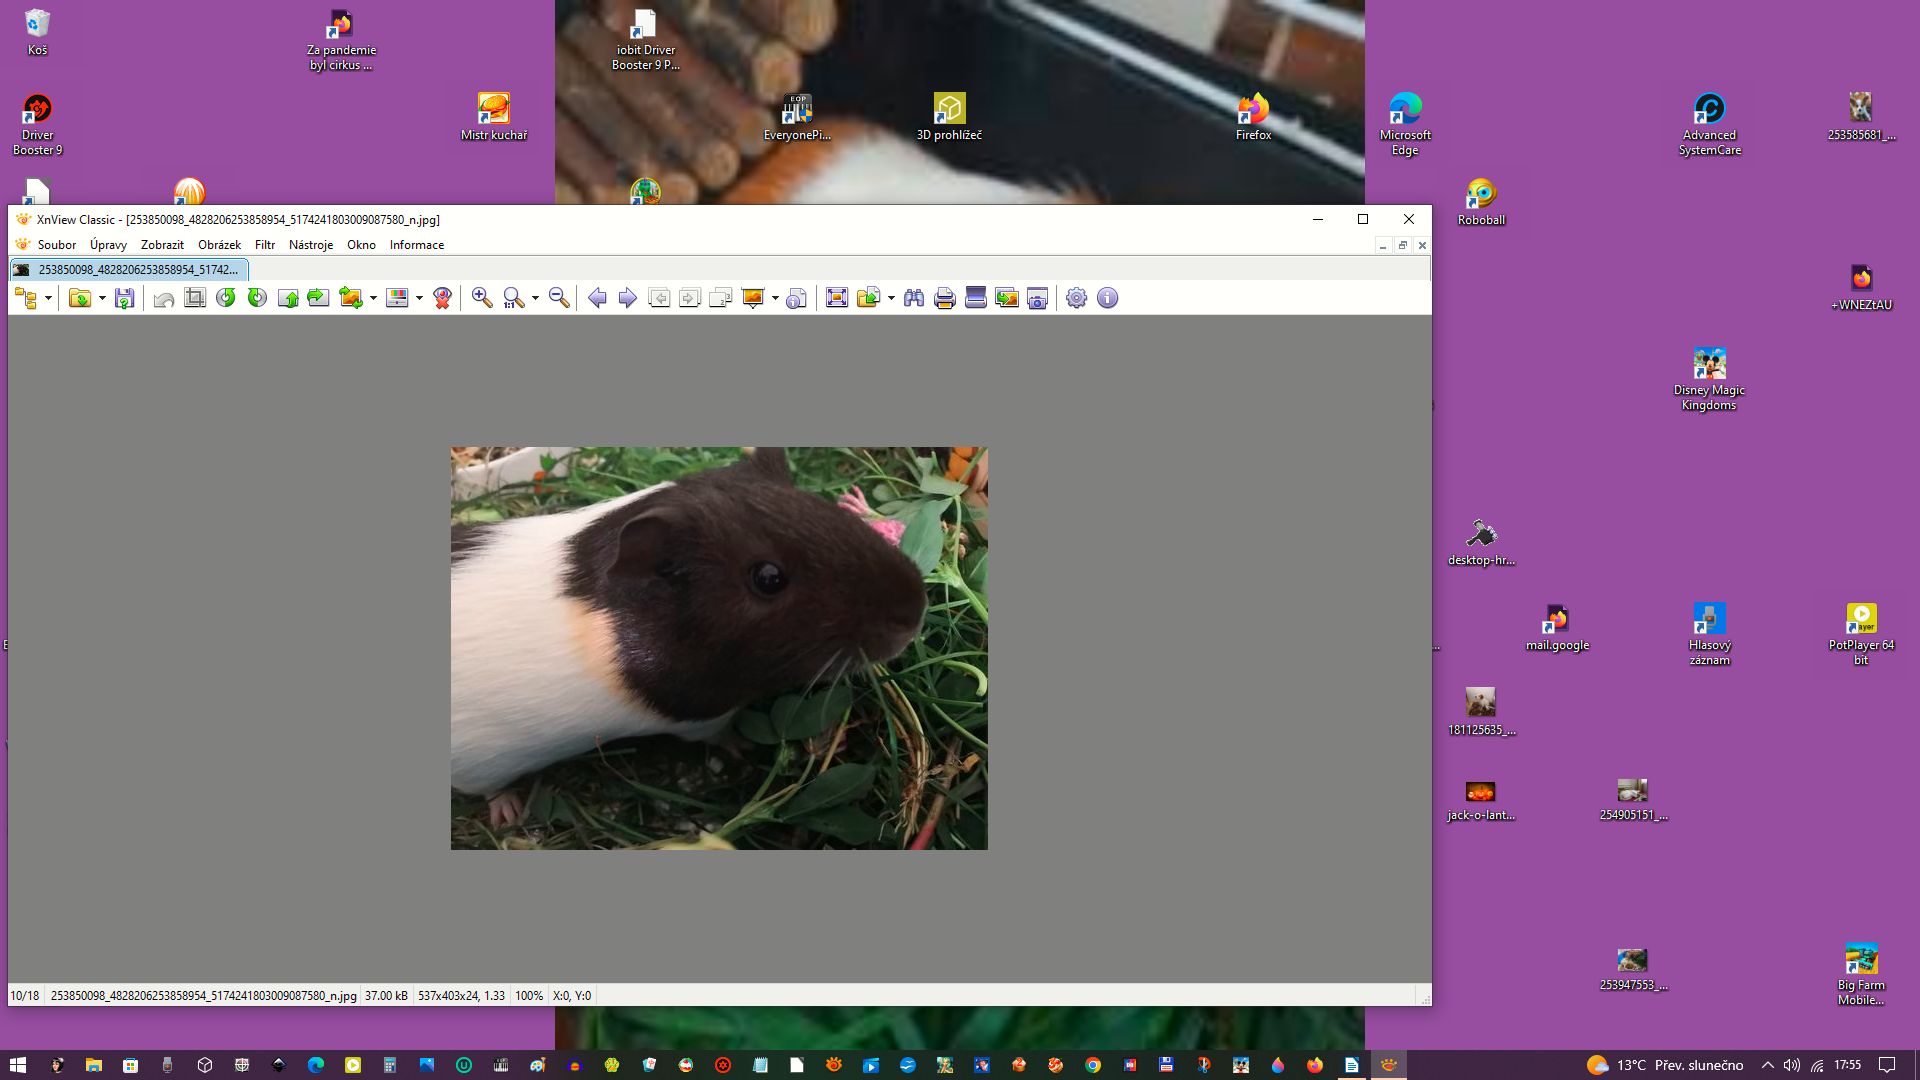Open the Obrázek menu
The width and height of the screenshot is (1920, 1080).
click(x=219, y=245)
